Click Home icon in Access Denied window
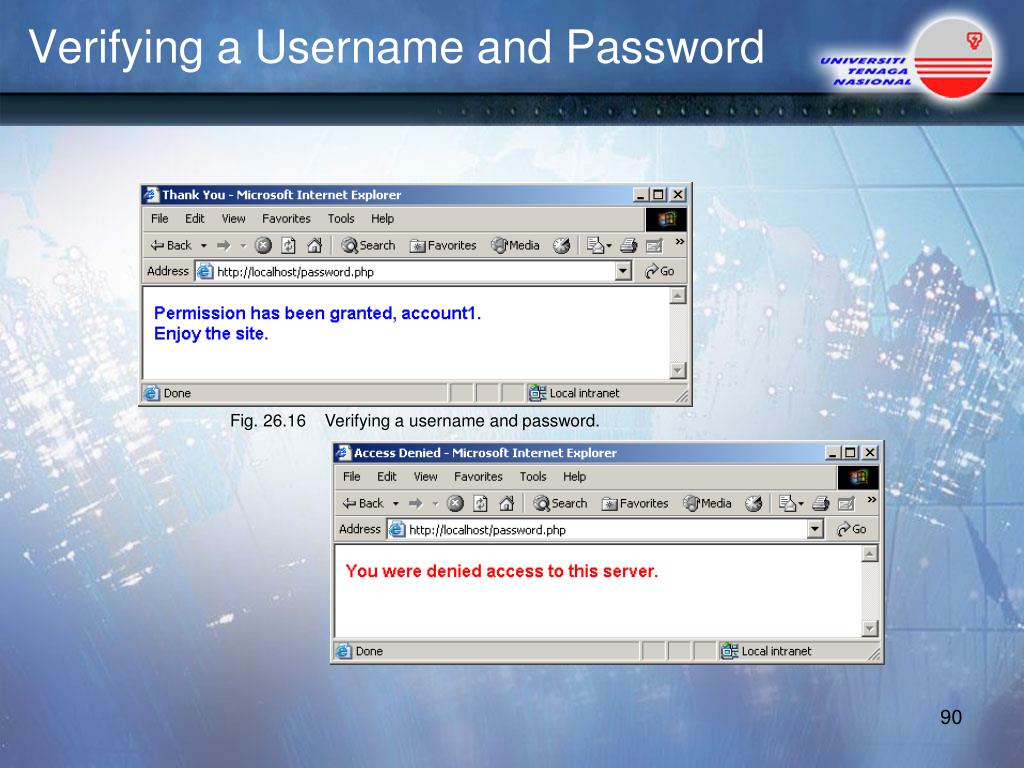Image resolution: width=1024 pixels, height=768 pixels. pyautogui.click(x=507, y=504)
